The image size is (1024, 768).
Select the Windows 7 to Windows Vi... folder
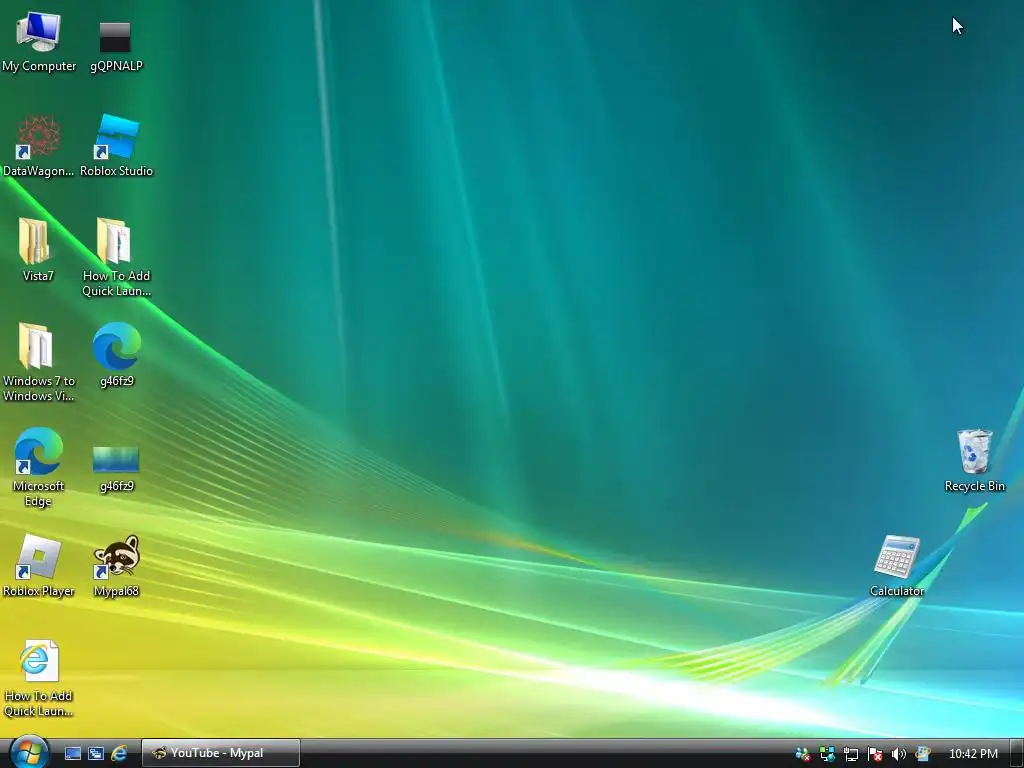coord(39,362)
